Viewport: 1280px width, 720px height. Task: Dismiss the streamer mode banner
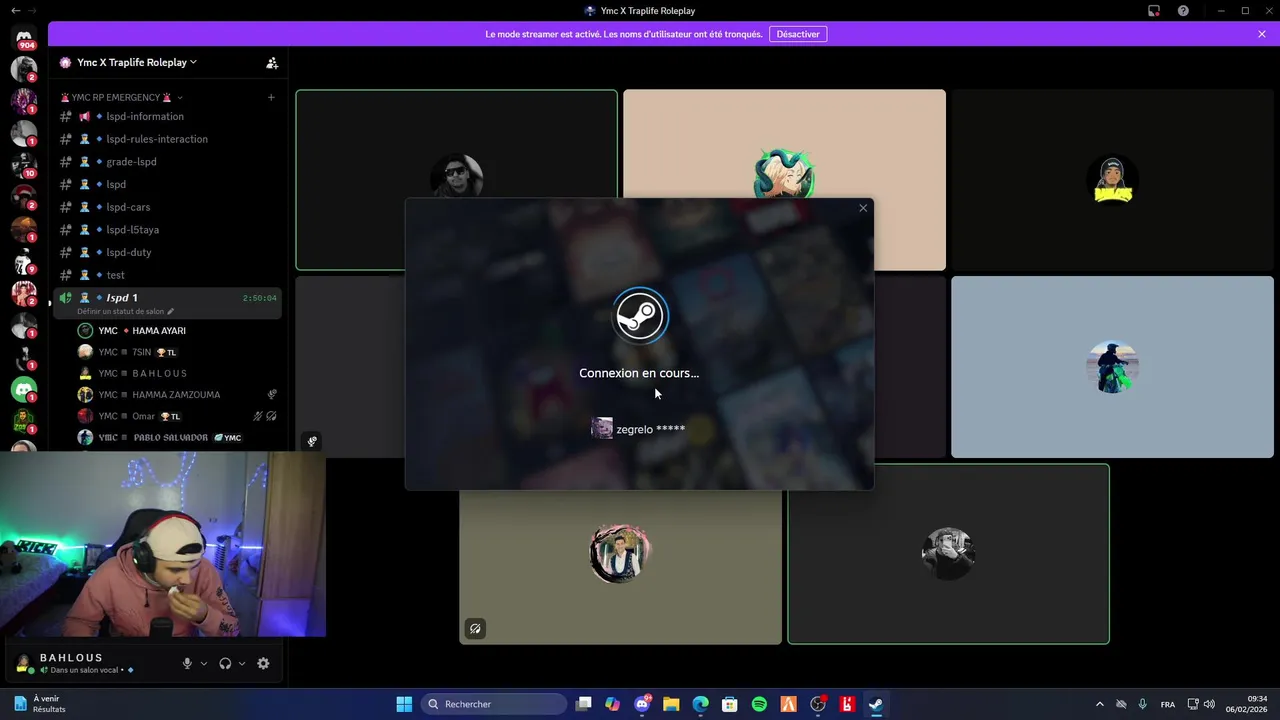[1262, 34]
